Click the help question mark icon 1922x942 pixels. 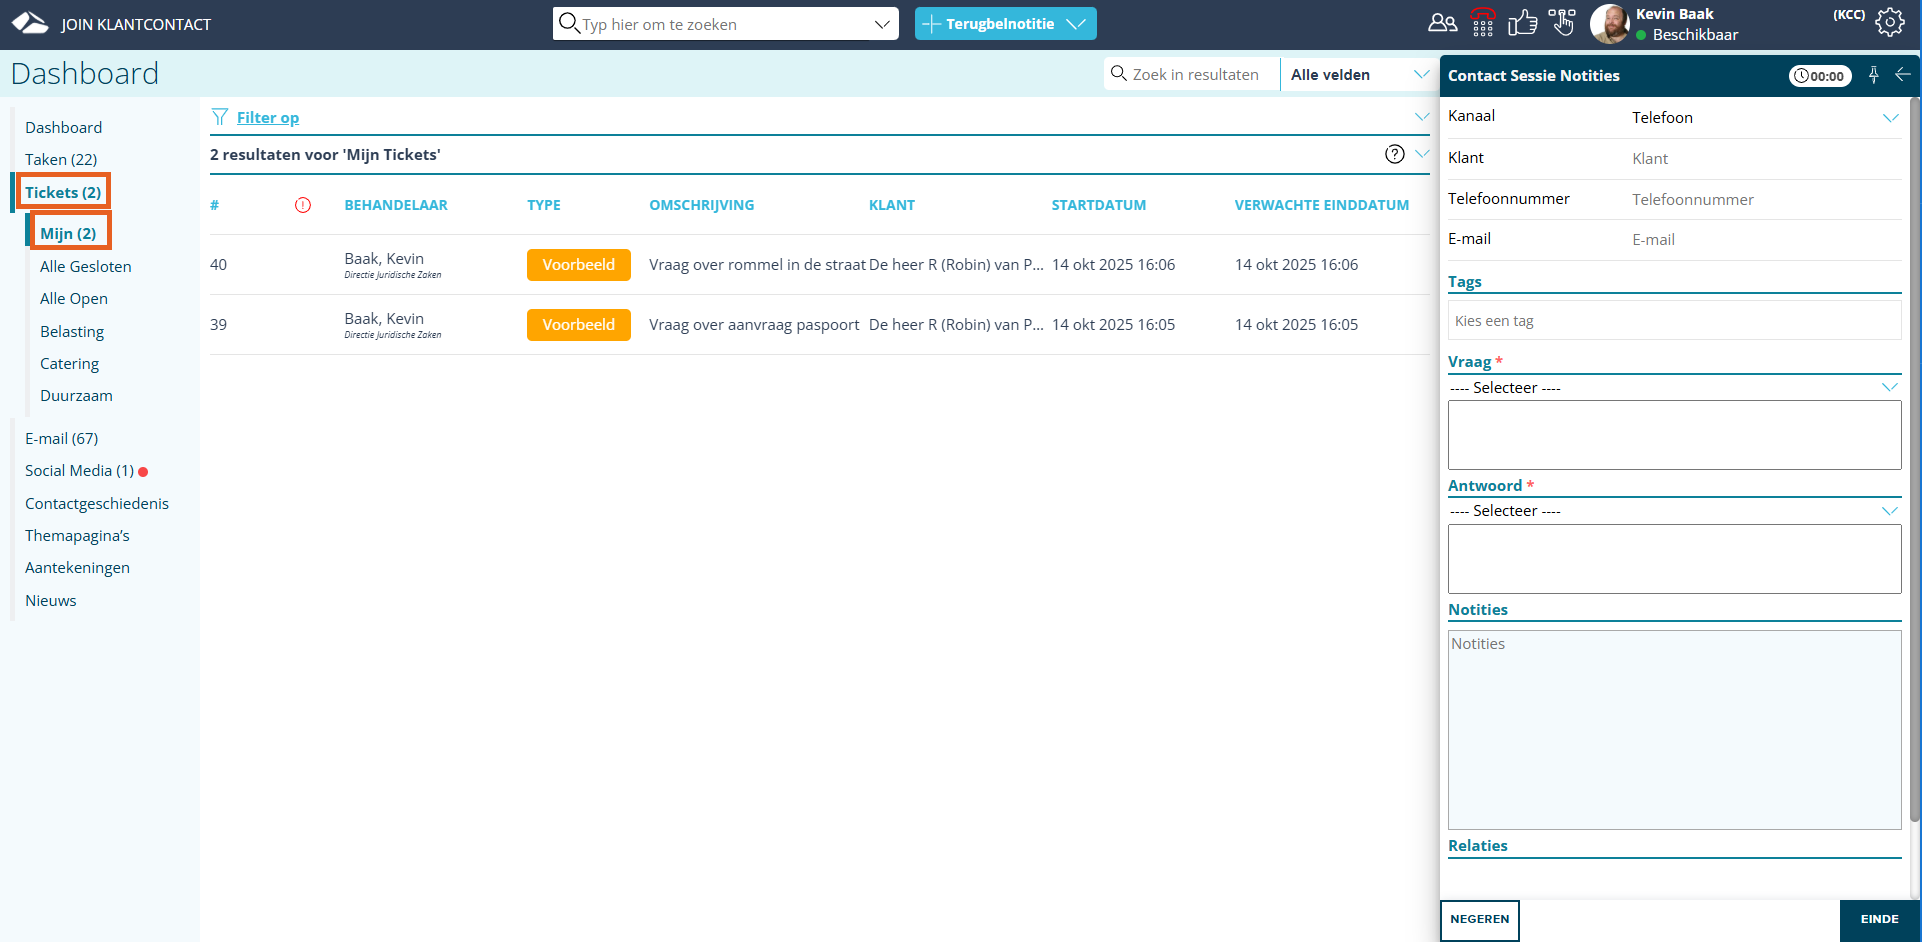(1394, 154)
